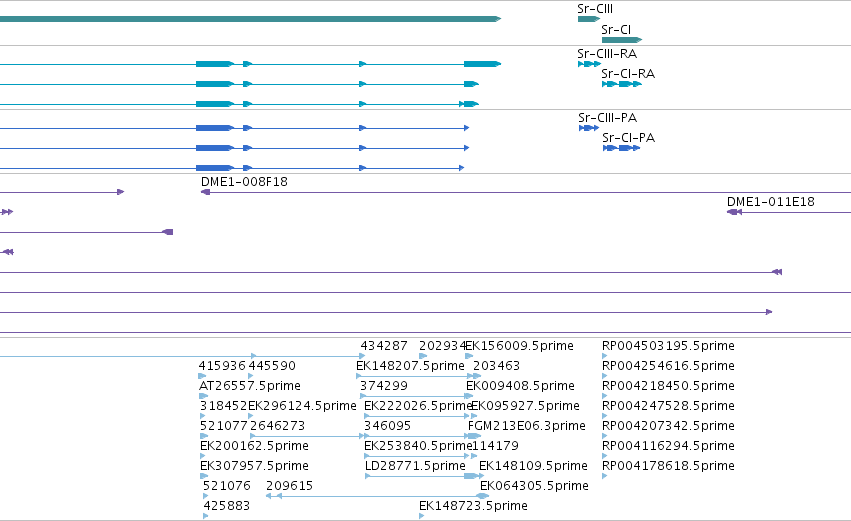The width and height of the screenshot is (851, 521).
Task: Open EK296124.5prime label
Action: 302,406
